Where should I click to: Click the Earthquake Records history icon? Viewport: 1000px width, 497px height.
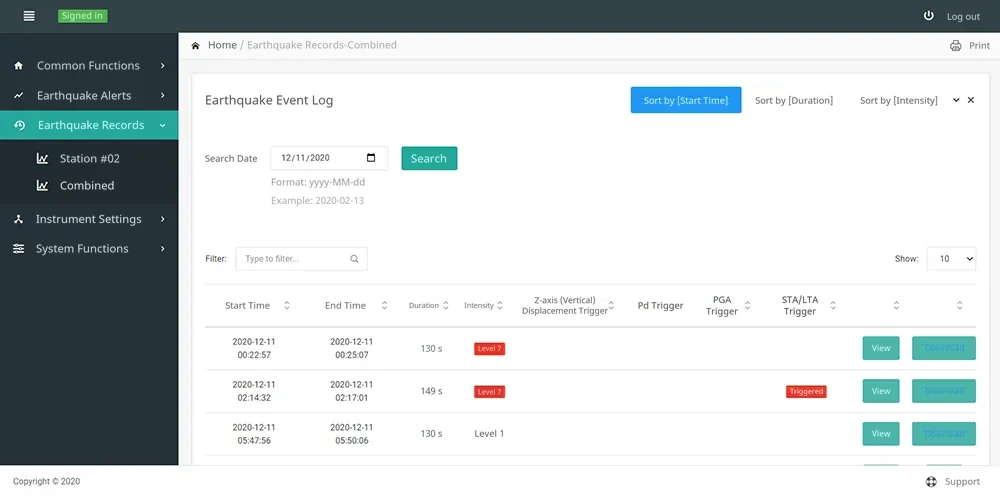[x=19, y=125]
